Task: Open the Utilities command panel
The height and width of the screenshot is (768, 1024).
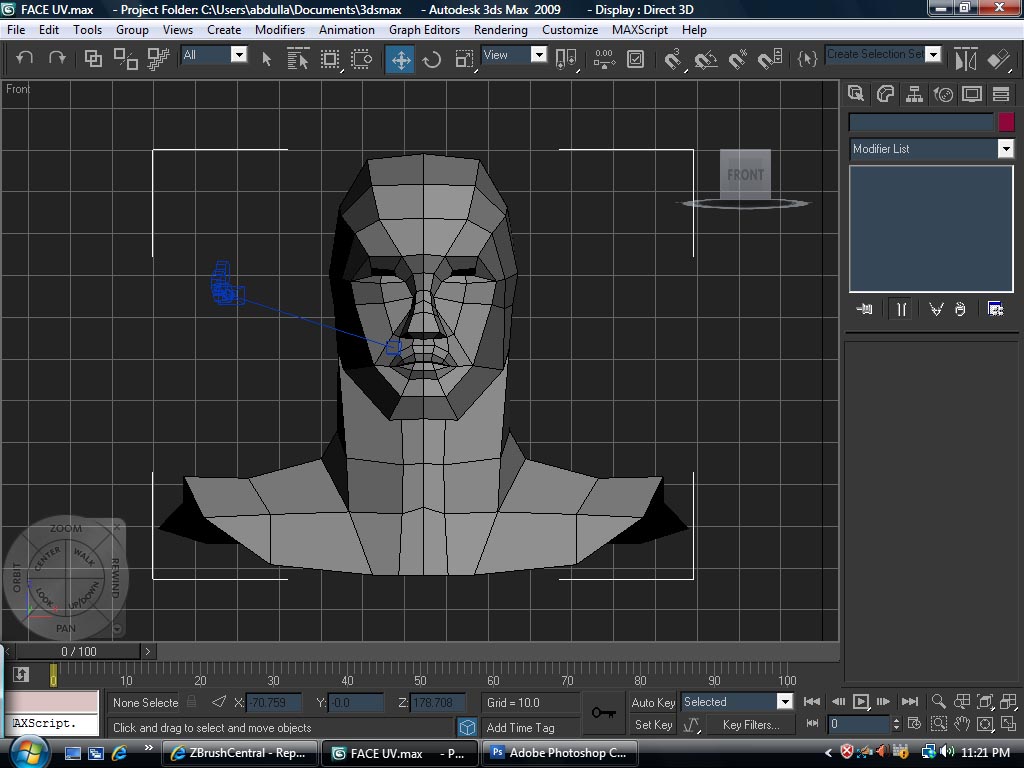Action: [1000, 95]
